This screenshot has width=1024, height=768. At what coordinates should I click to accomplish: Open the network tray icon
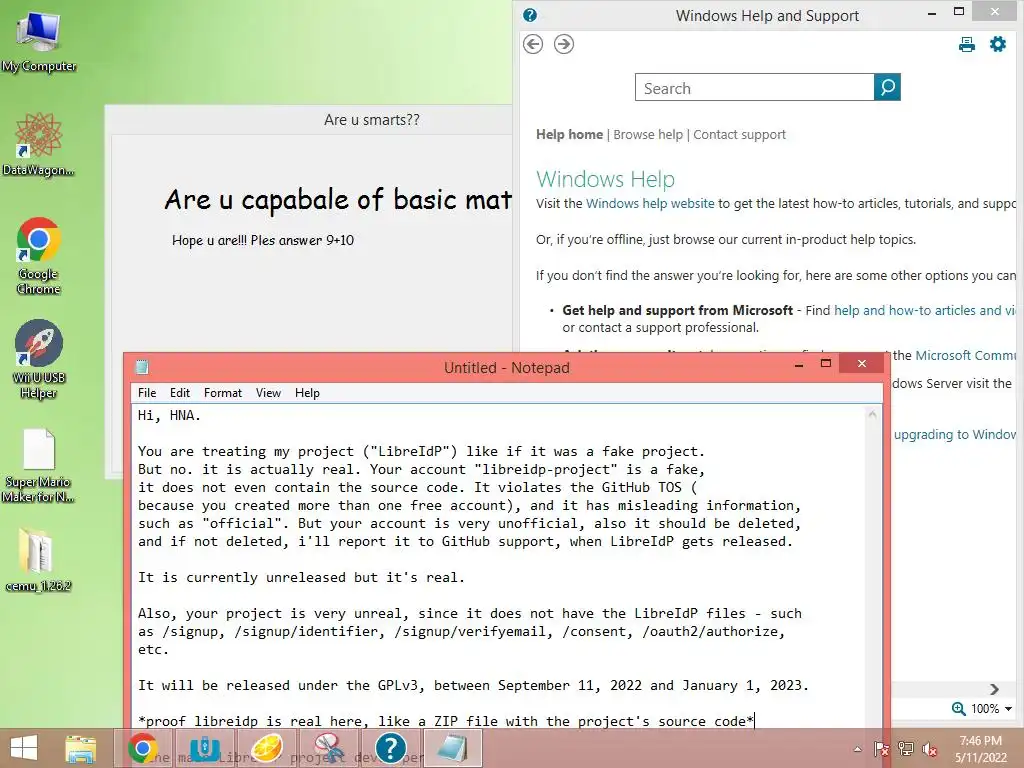point(906,749)
